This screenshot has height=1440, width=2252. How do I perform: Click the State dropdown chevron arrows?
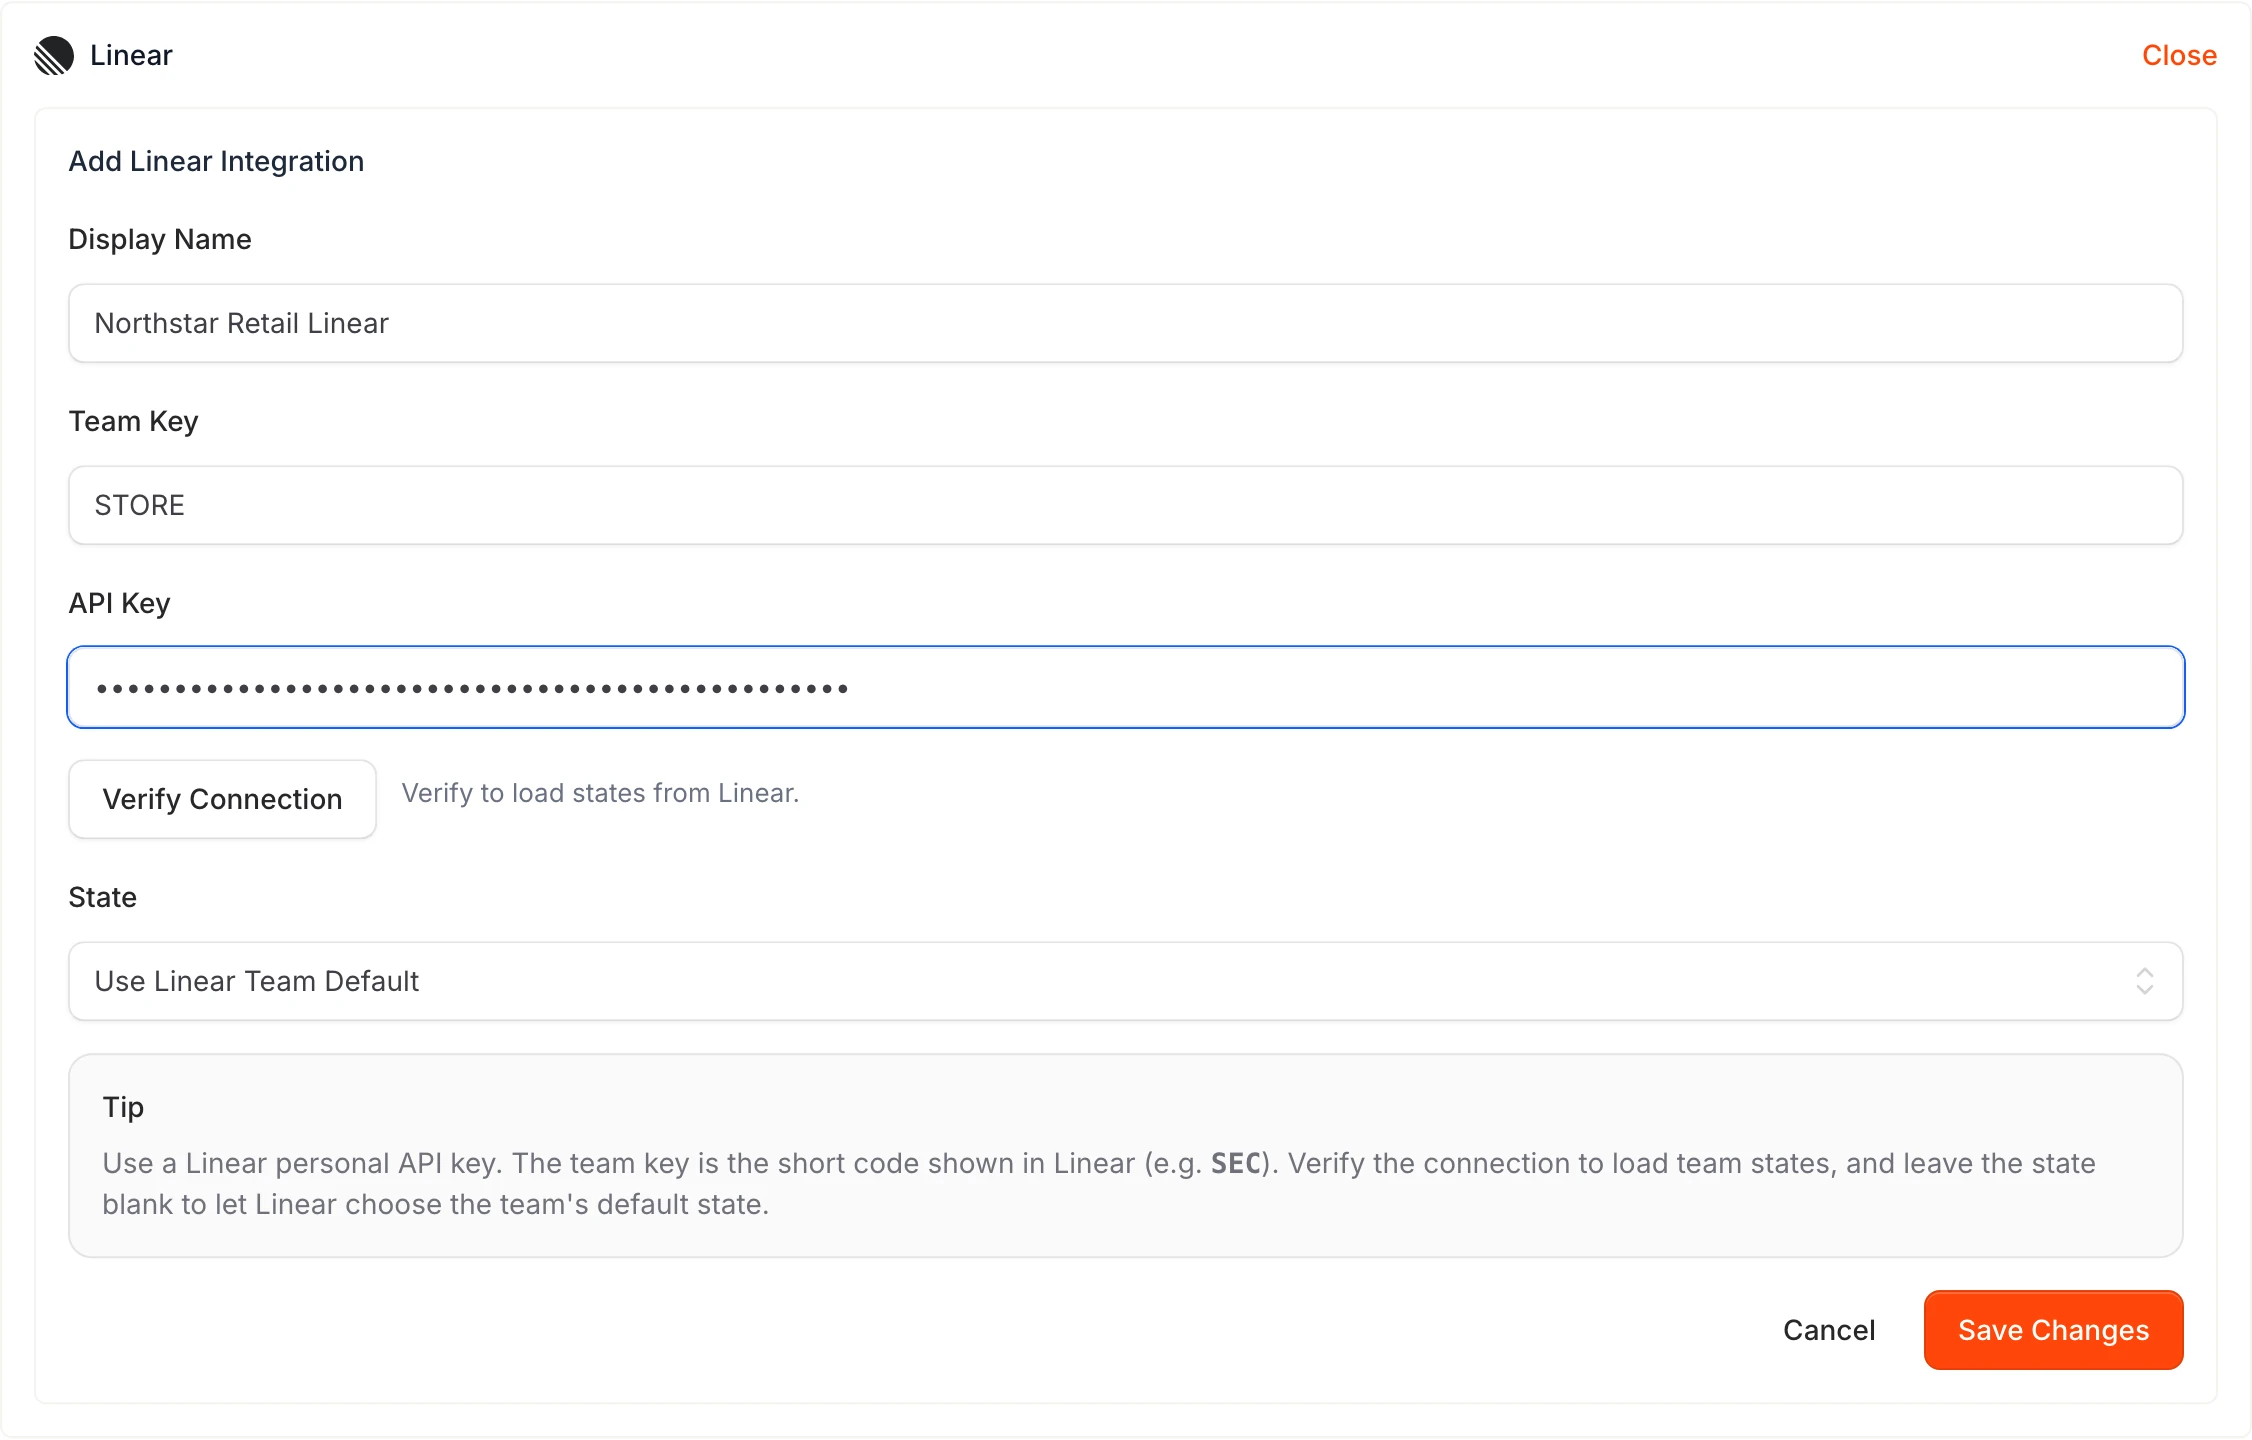[x=2144, y=981]
